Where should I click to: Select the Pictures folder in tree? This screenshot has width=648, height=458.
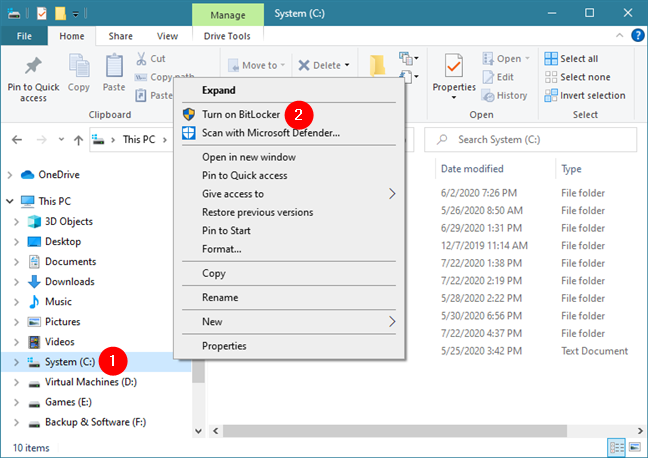[x=62, y=322]
